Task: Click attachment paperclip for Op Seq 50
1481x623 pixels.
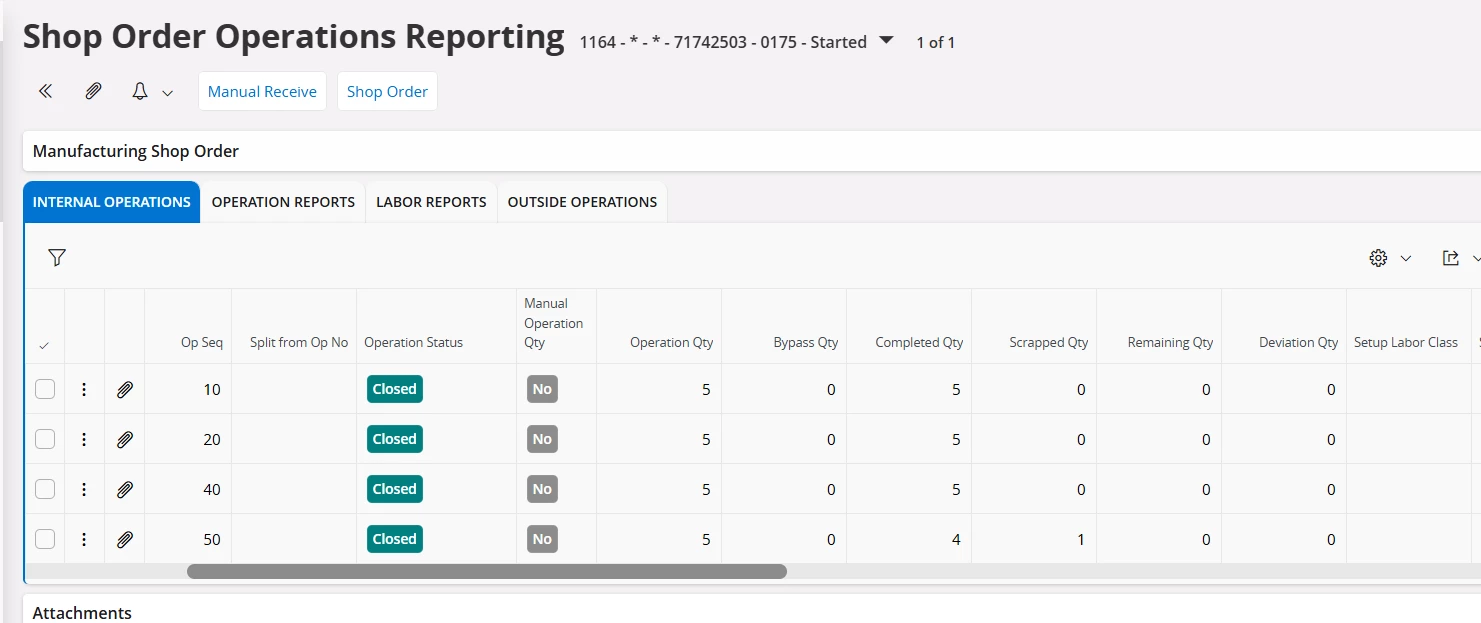Action: pyautogui.click(x=124, y=539)
